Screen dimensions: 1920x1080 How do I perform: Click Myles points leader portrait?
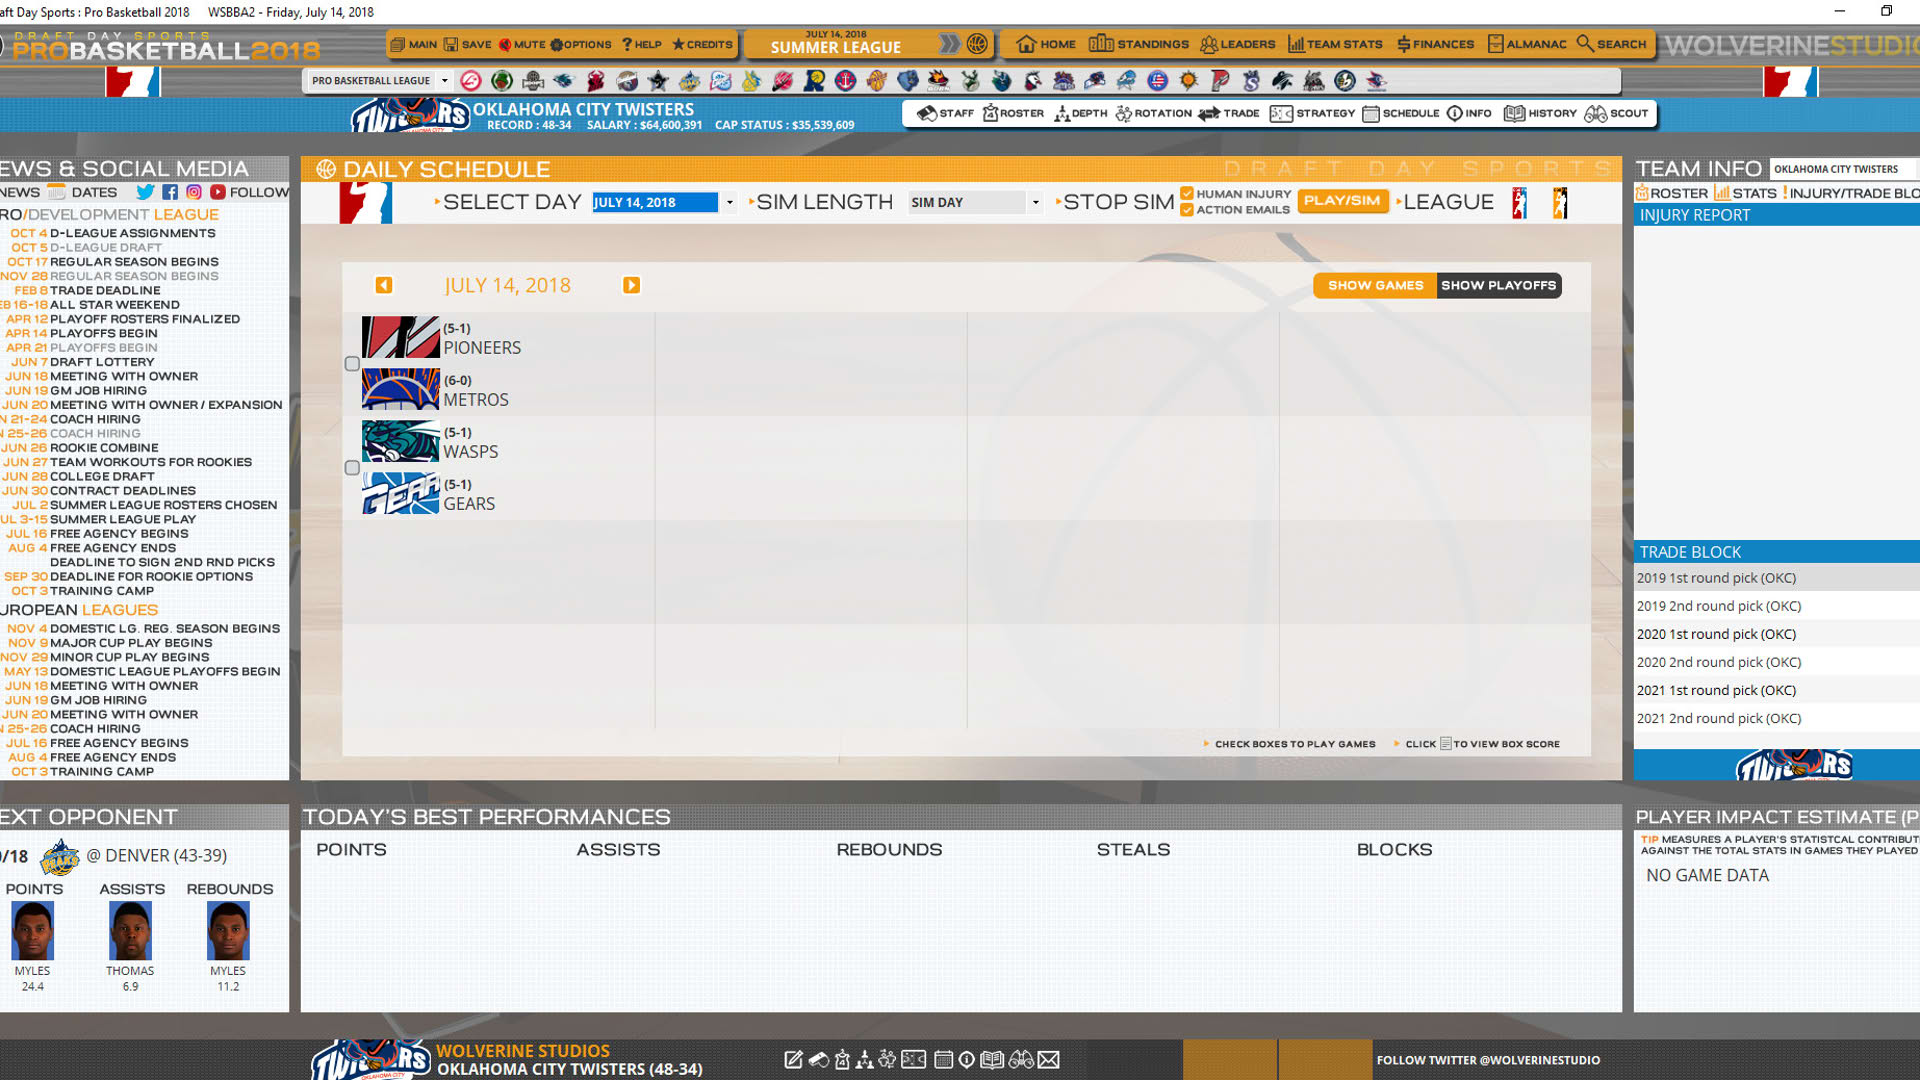click(32, 930)
